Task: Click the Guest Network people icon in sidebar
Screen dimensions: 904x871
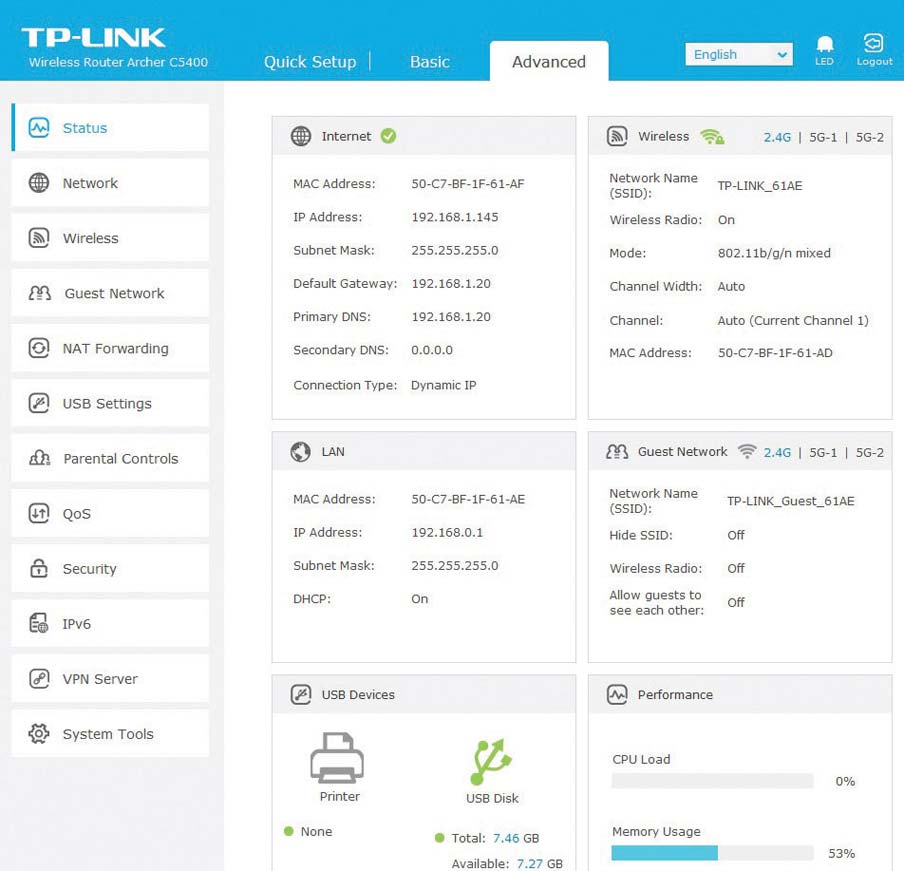Action: click(40, 293)
